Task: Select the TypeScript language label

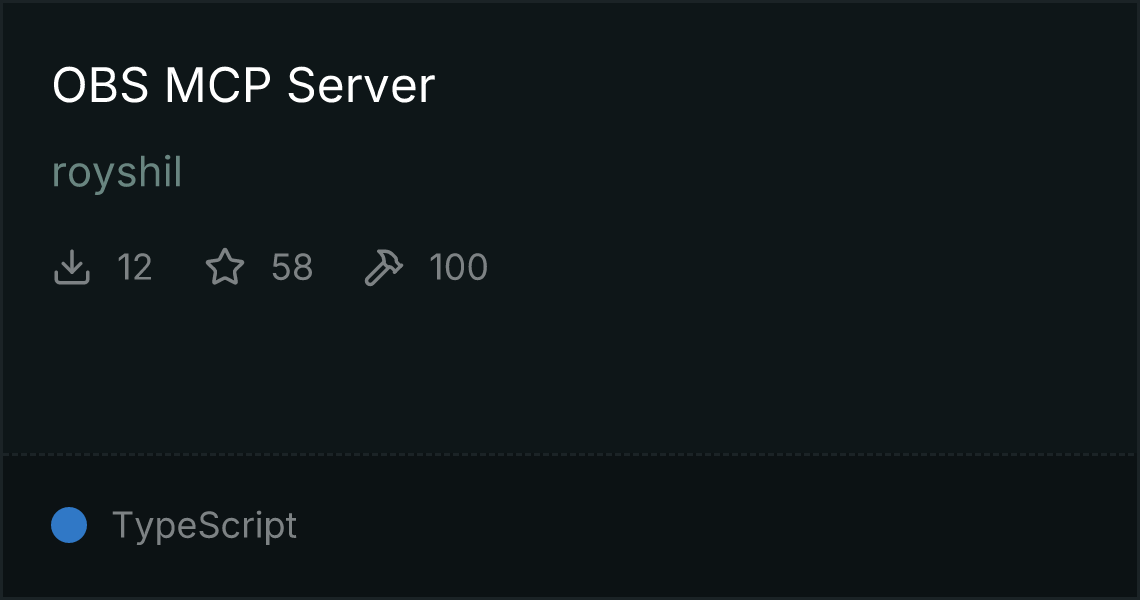Action: (204, 525)
